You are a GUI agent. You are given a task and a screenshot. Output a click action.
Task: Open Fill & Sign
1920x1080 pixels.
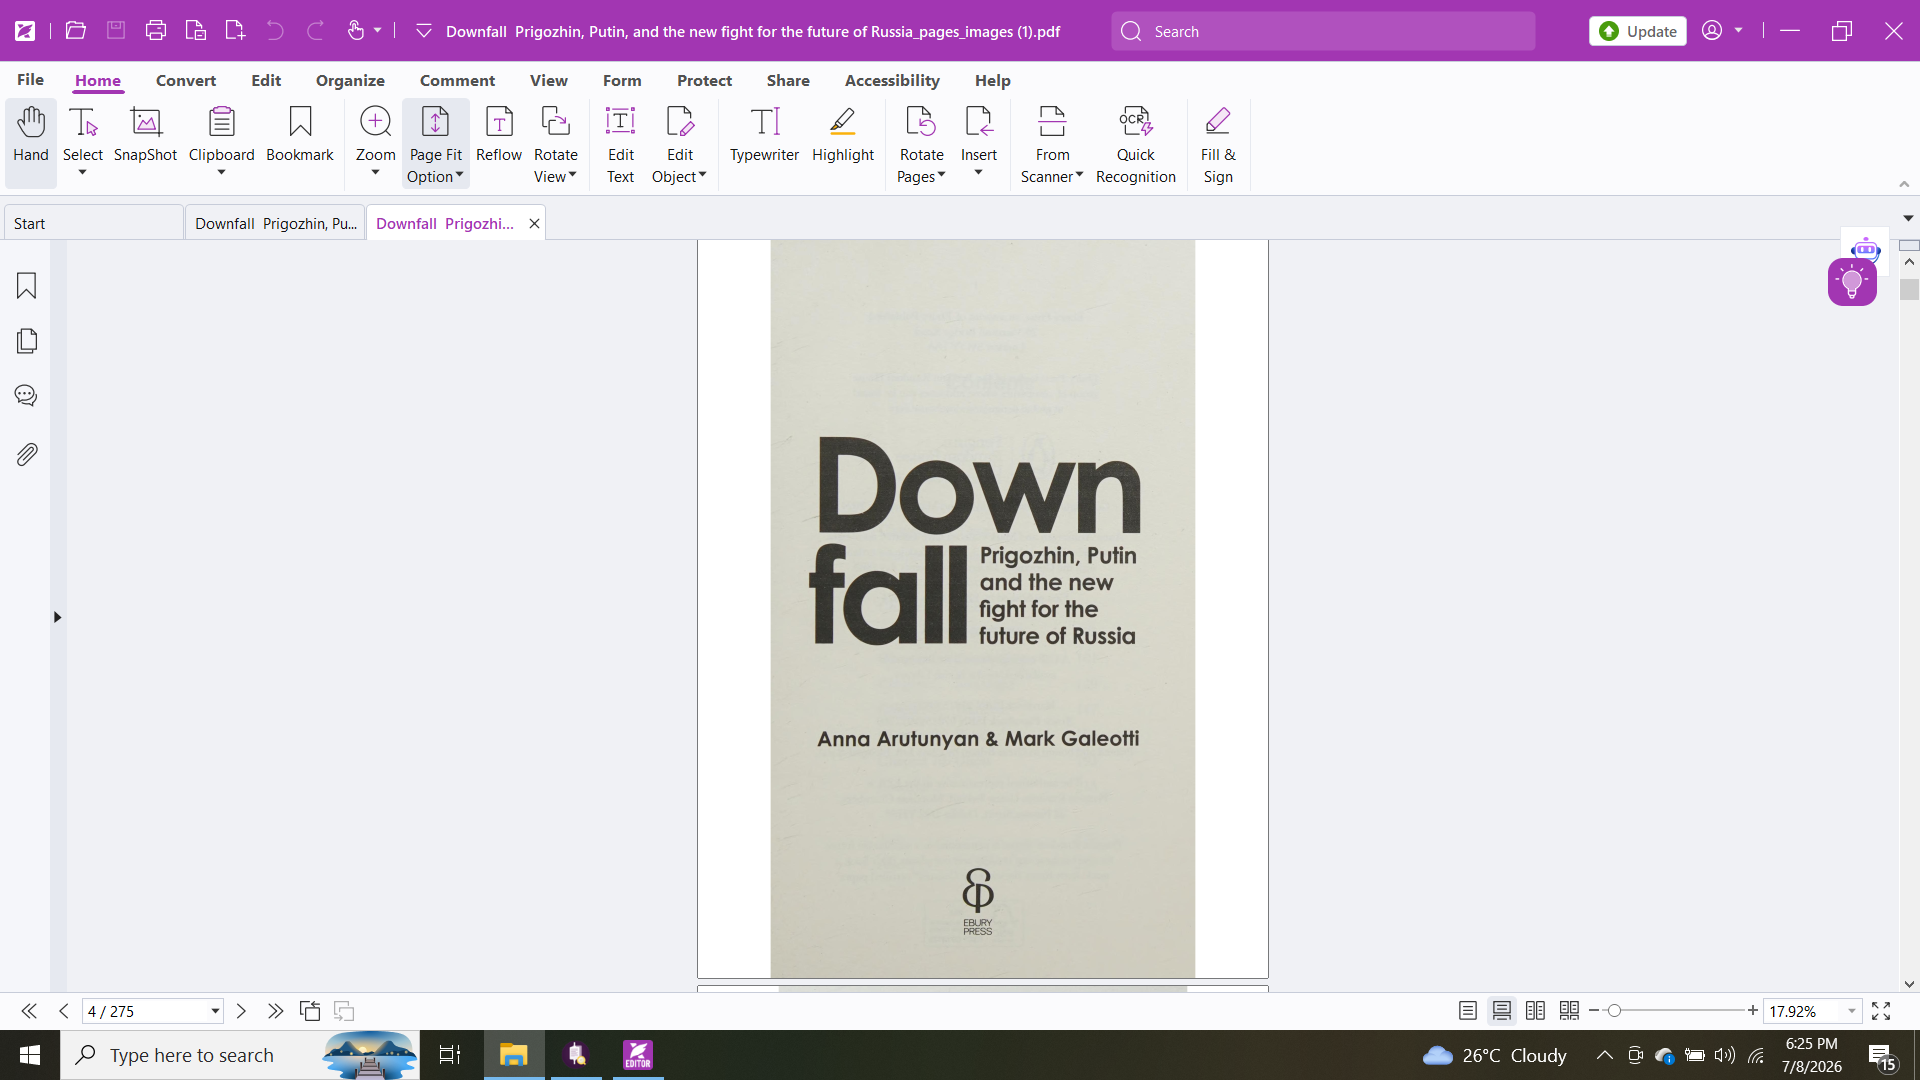point(1218,144)
